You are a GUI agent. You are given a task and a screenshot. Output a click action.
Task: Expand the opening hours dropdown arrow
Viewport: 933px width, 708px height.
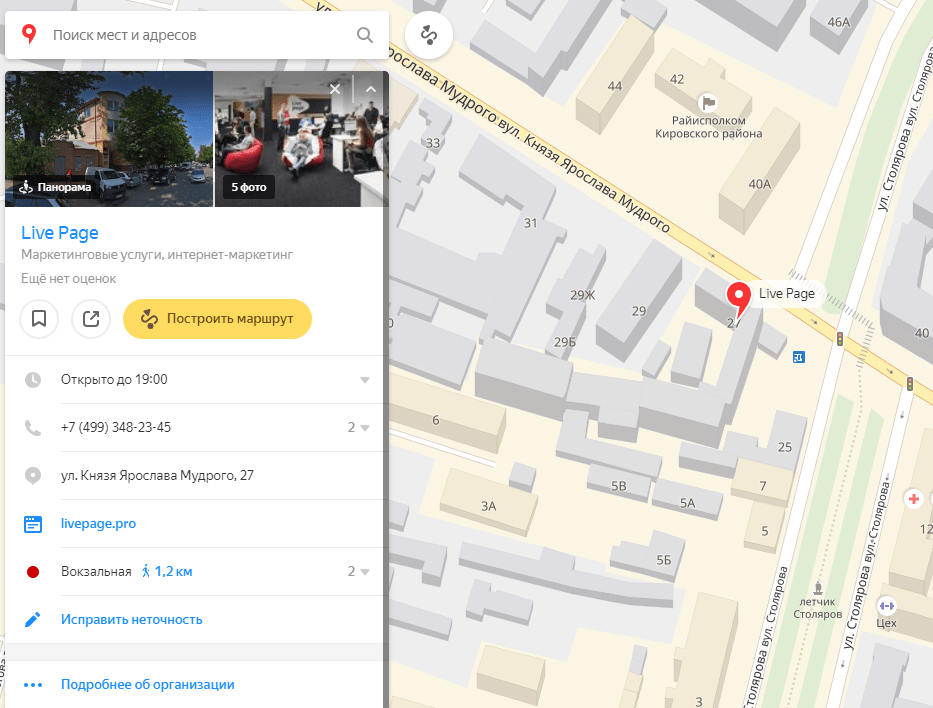365,380
